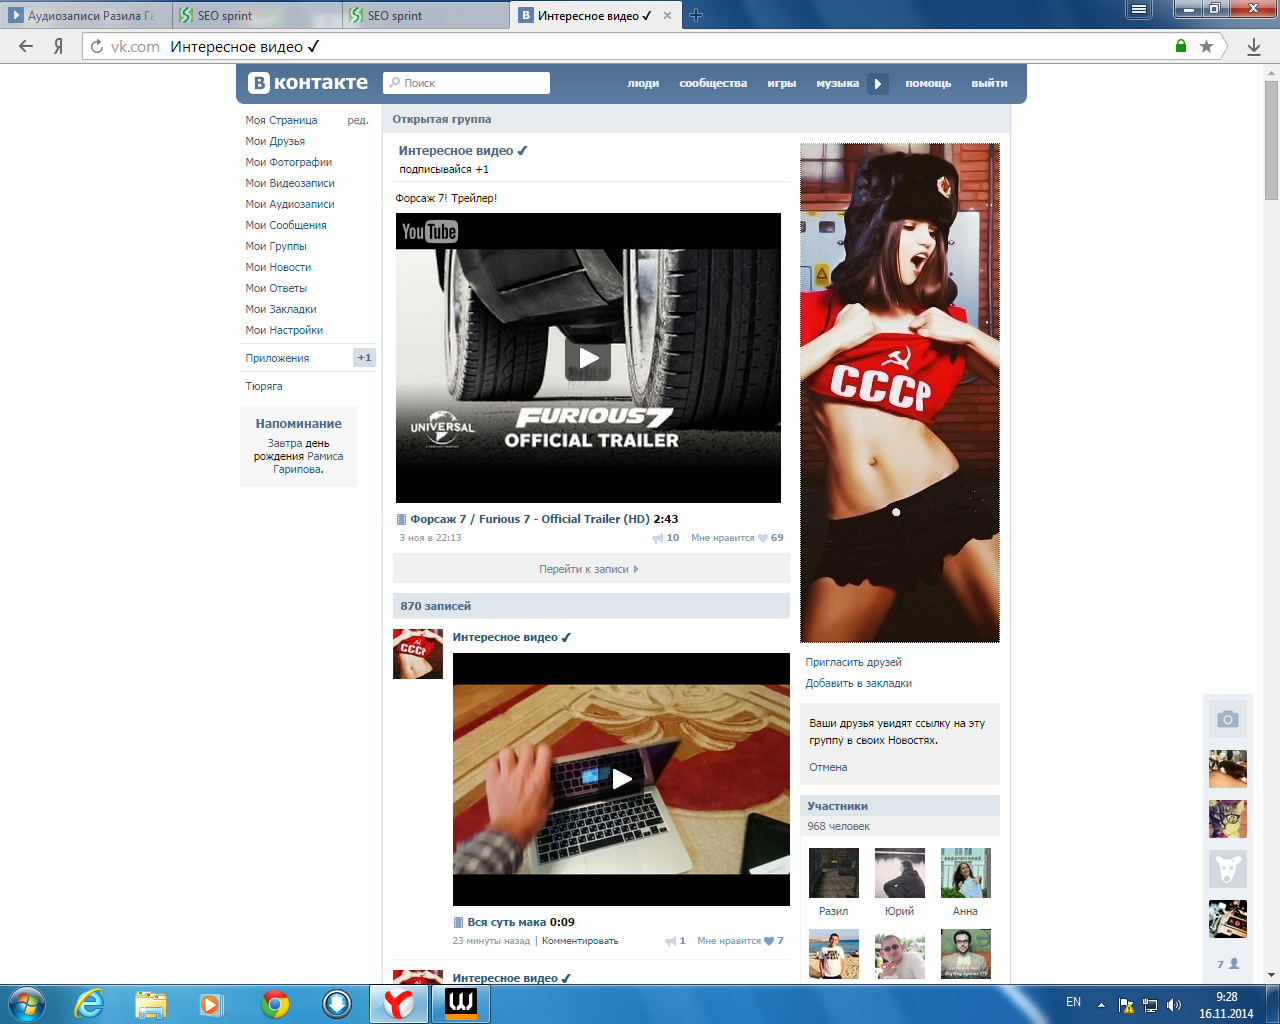Screen dimensions: 1280x1024
Task: Open 'Тюряга' app link
Action: tap(264, 386)
